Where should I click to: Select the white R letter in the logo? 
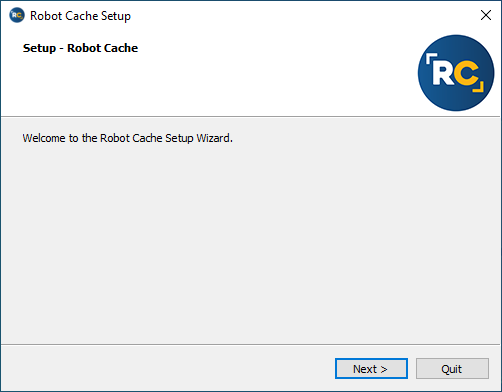click(443, 73)
